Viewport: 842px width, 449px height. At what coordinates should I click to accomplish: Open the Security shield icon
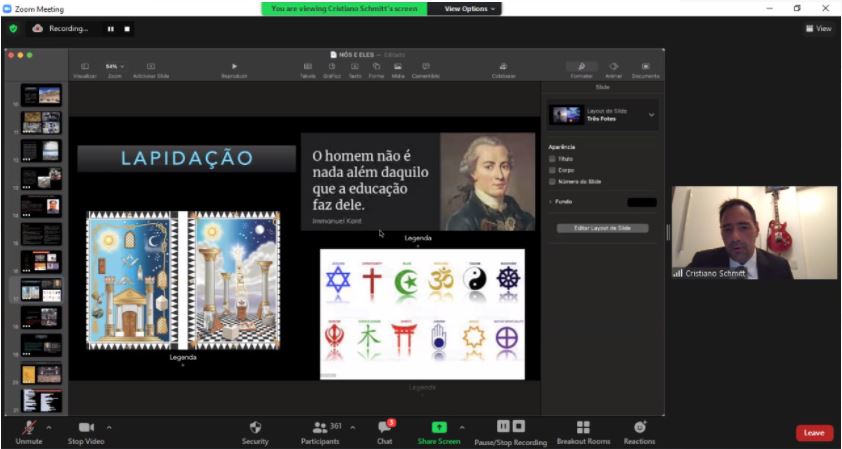pos(255,427)
